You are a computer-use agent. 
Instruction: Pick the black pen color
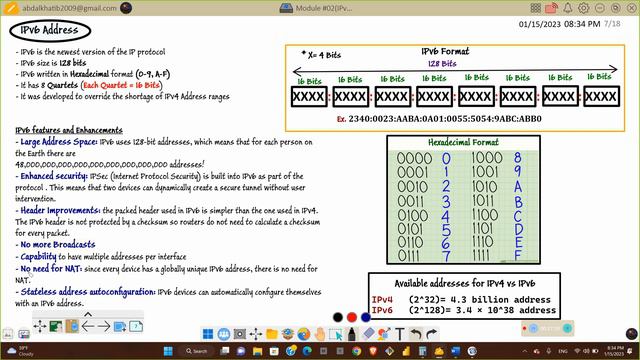[x=338, y=317]
